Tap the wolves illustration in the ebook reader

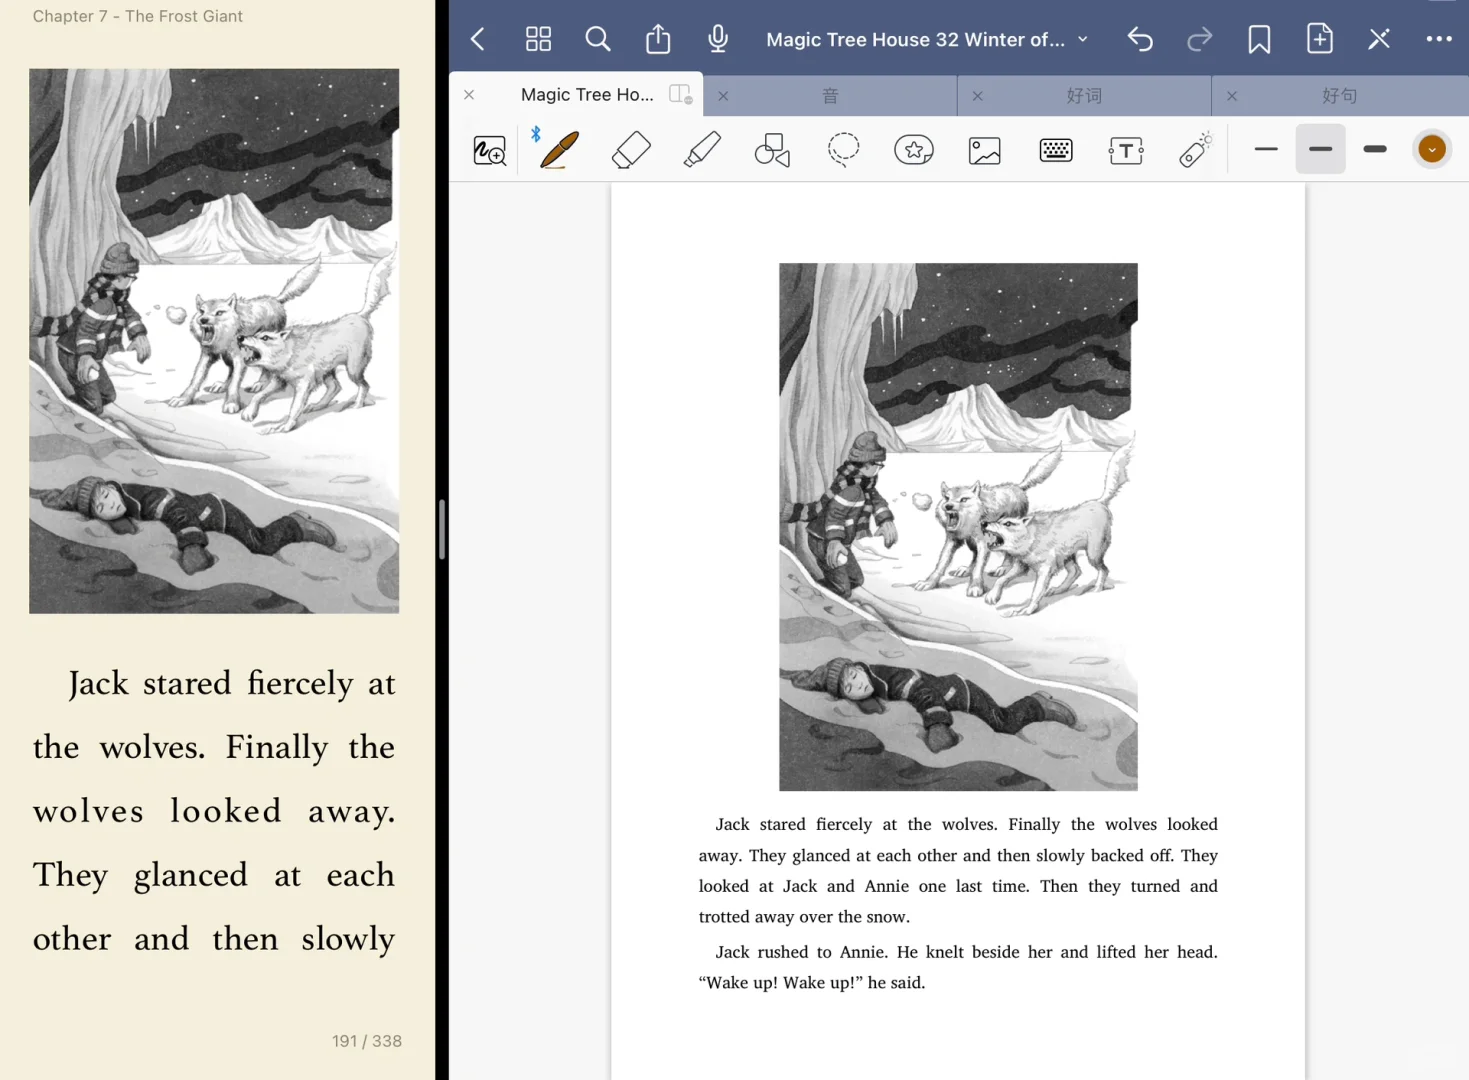pos(214,341)
